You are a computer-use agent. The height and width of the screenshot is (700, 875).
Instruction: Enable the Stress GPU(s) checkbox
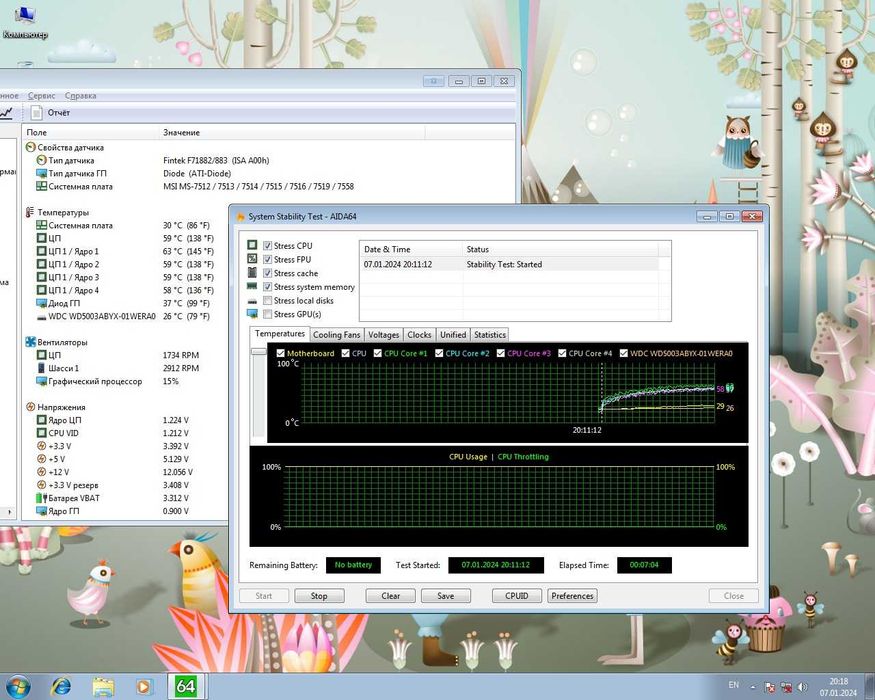[x=268, y=314]
